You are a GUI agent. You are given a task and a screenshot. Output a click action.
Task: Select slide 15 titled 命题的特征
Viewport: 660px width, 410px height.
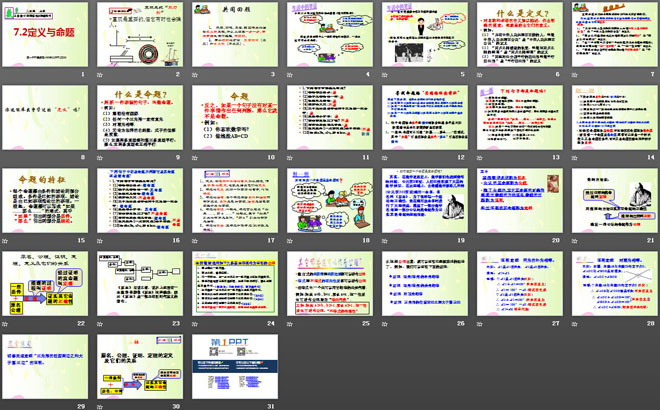point(45,201)
